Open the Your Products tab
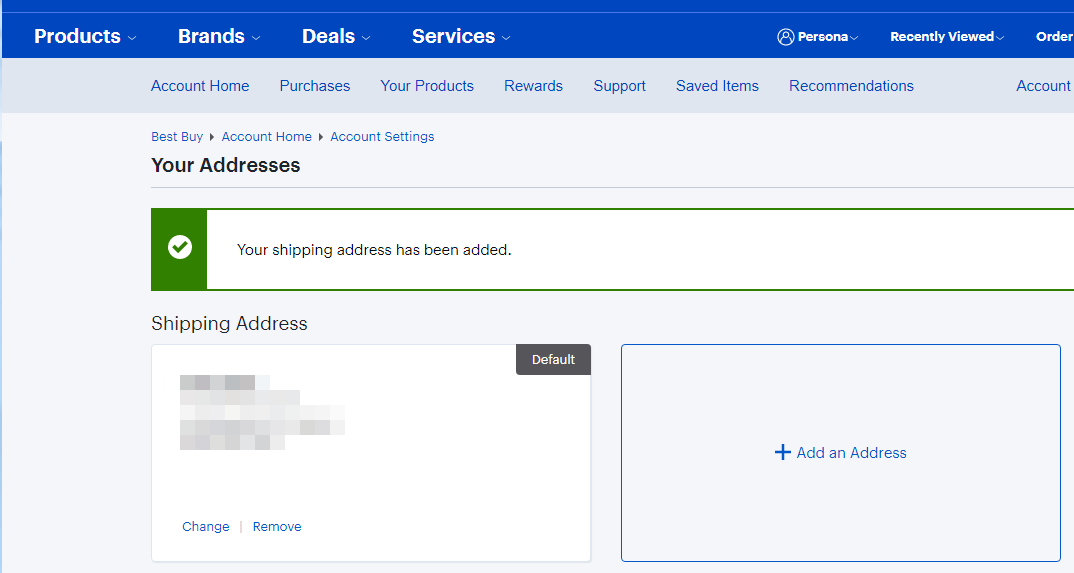Viewport: 1074px width, 573px height. [x=427, y=86]
